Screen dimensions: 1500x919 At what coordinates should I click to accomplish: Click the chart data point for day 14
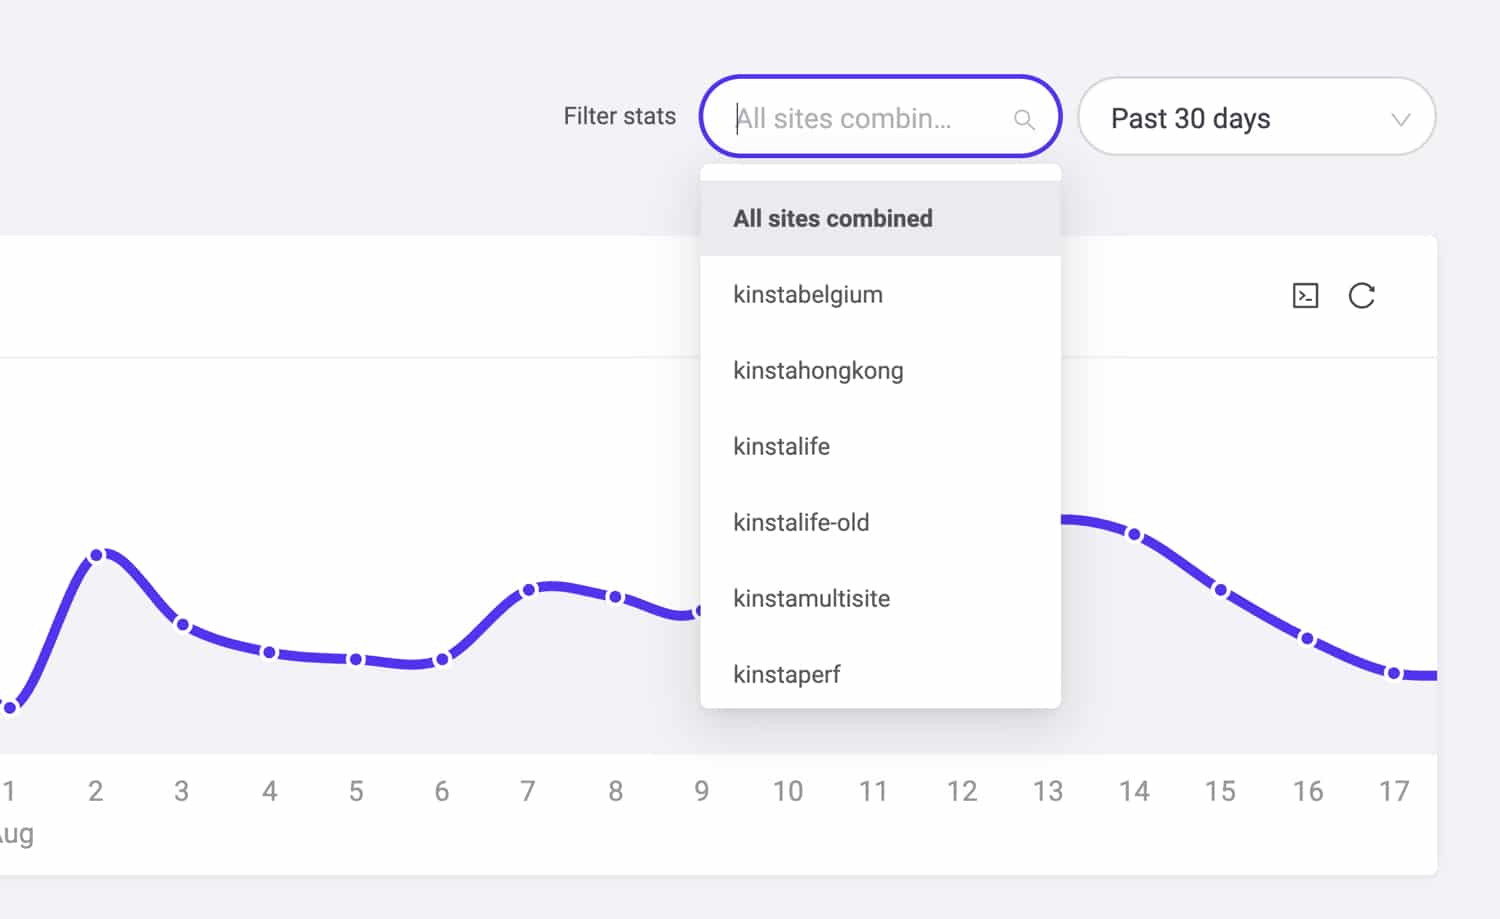point(1134,534)
